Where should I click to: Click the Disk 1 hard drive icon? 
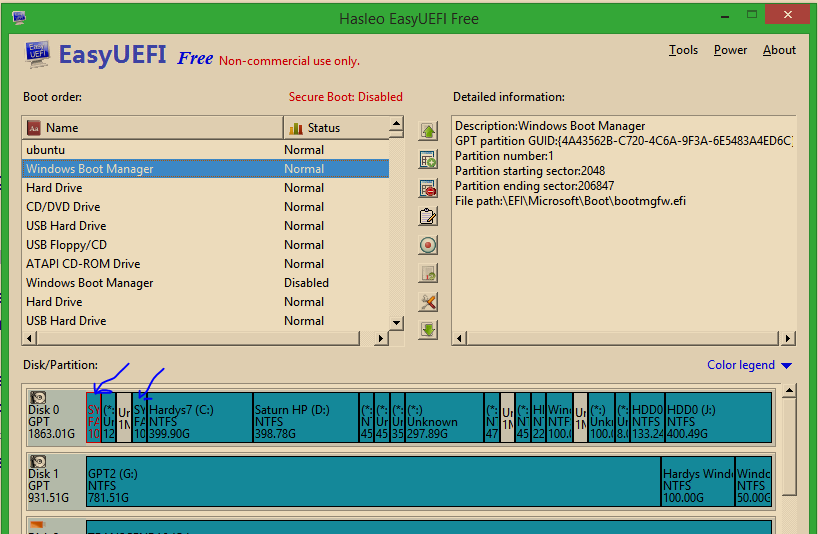pos(38,462)
